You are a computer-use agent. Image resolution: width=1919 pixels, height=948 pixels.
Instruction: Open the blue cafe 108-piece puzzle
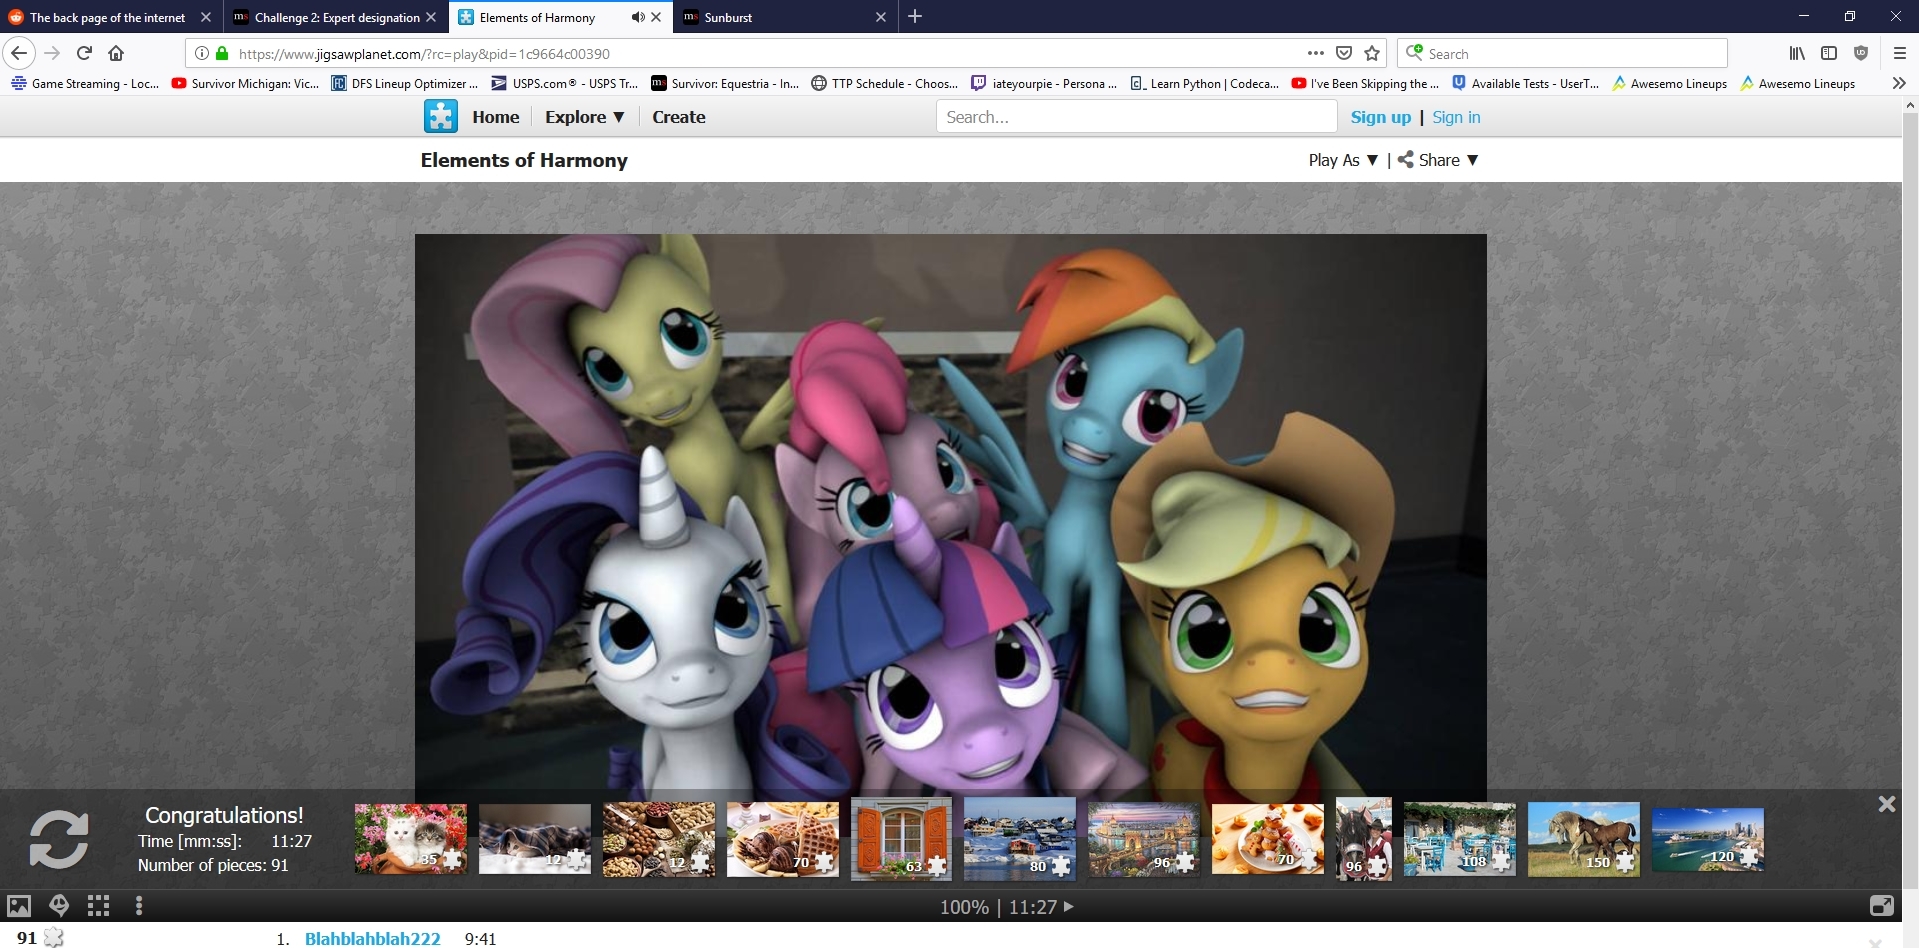coord(1460,839)
